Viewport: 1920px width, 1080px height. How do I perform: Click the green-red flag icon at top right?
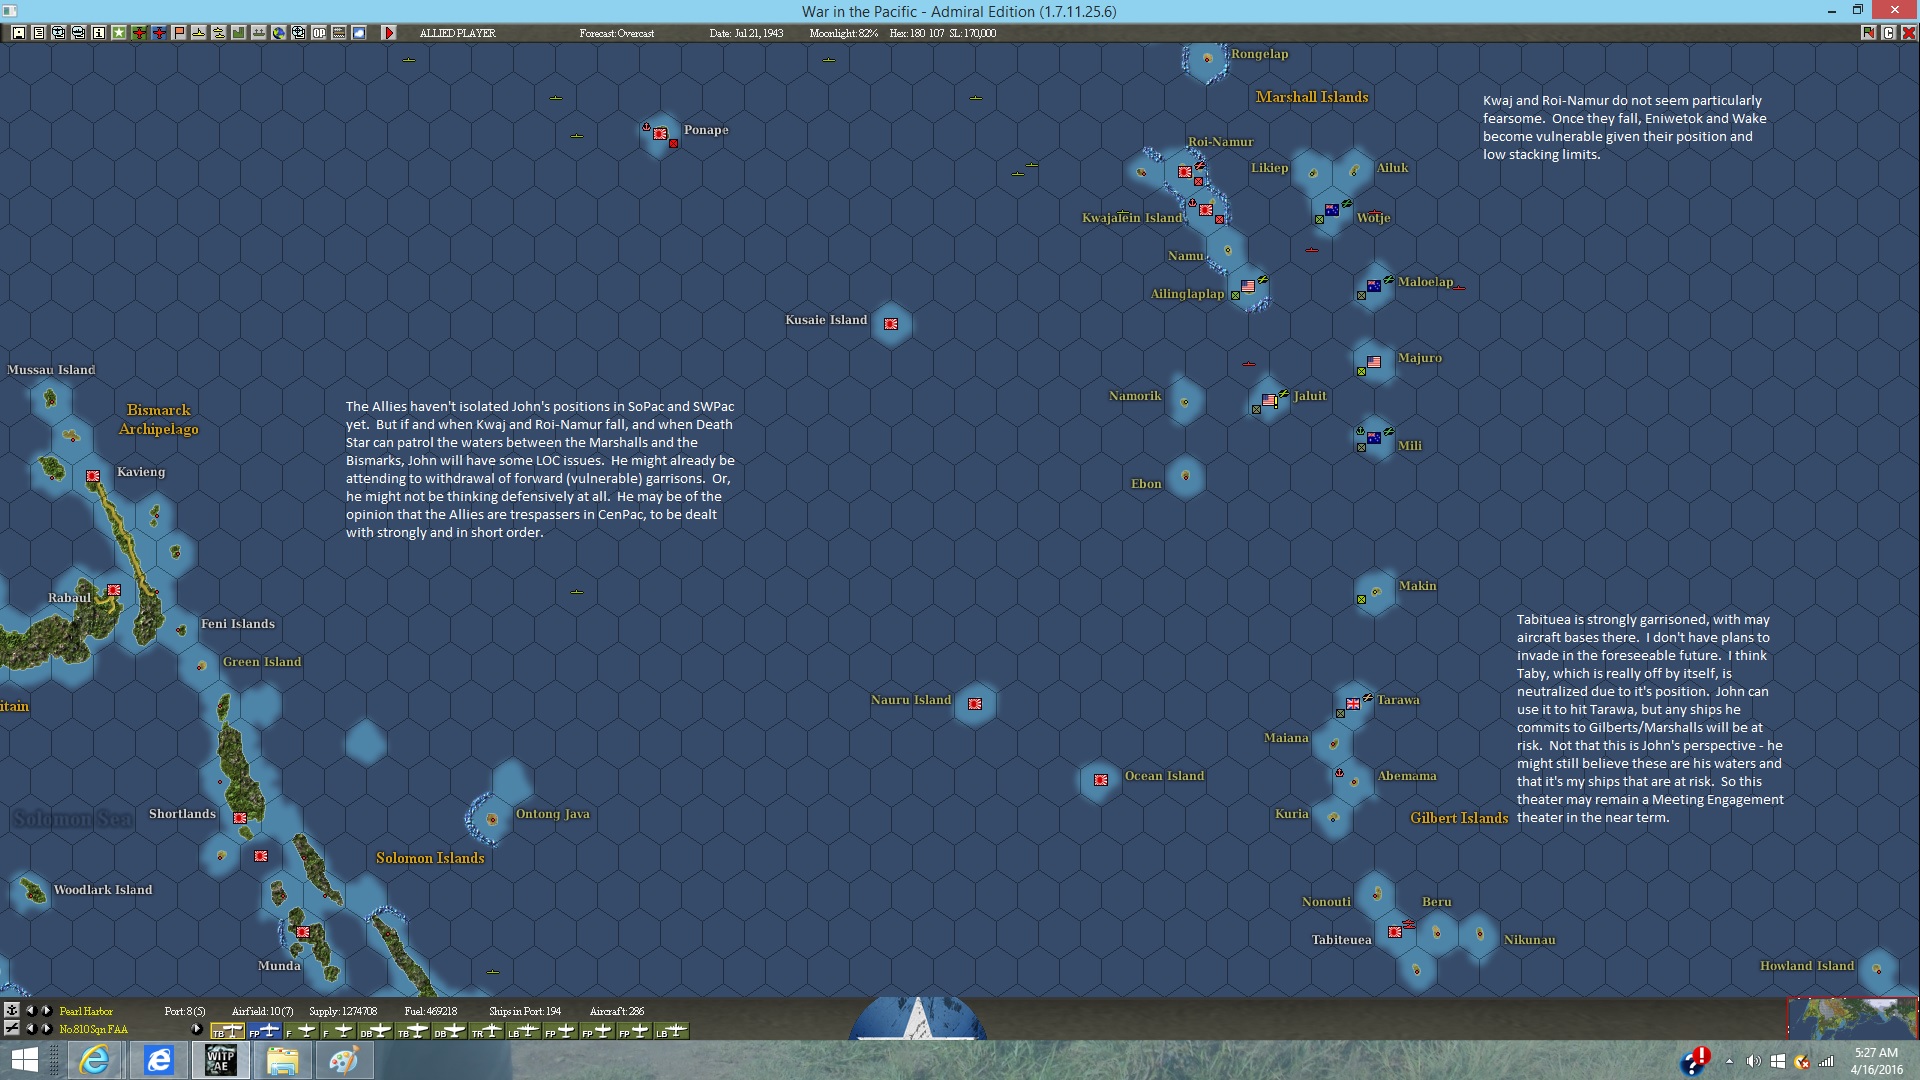1868,33
